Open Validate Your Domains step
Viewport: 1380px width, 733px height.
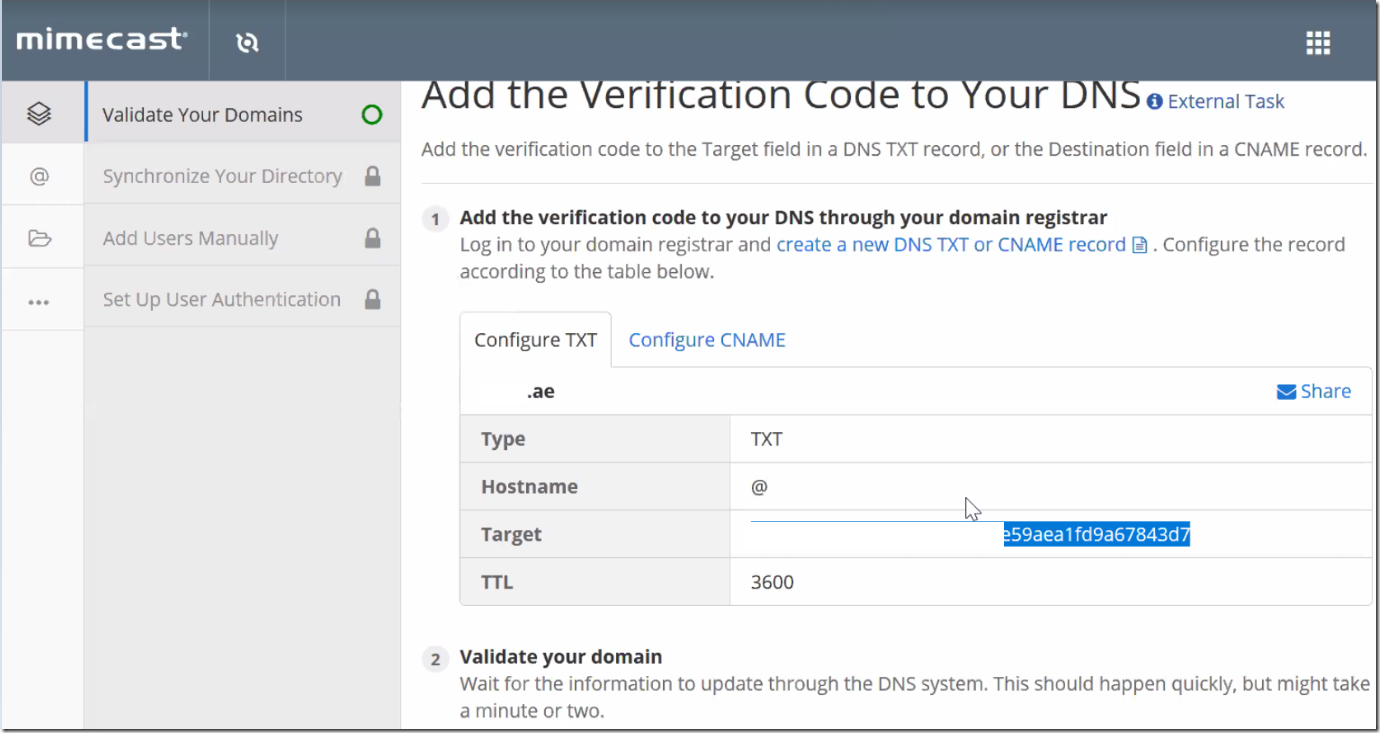[x=243, y=114]
